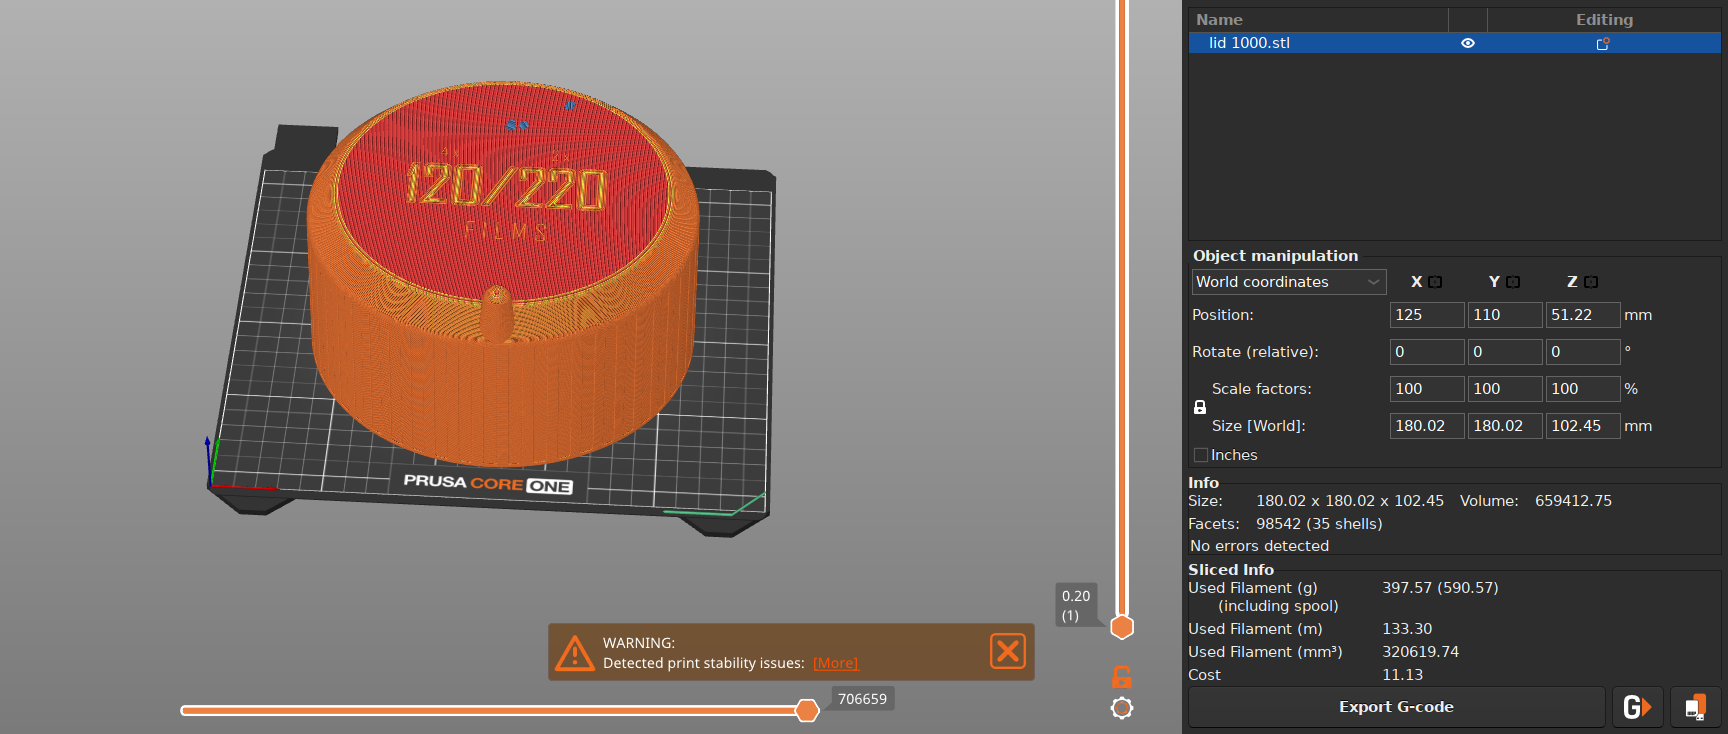Dismiss the print stability warning

1007,651
